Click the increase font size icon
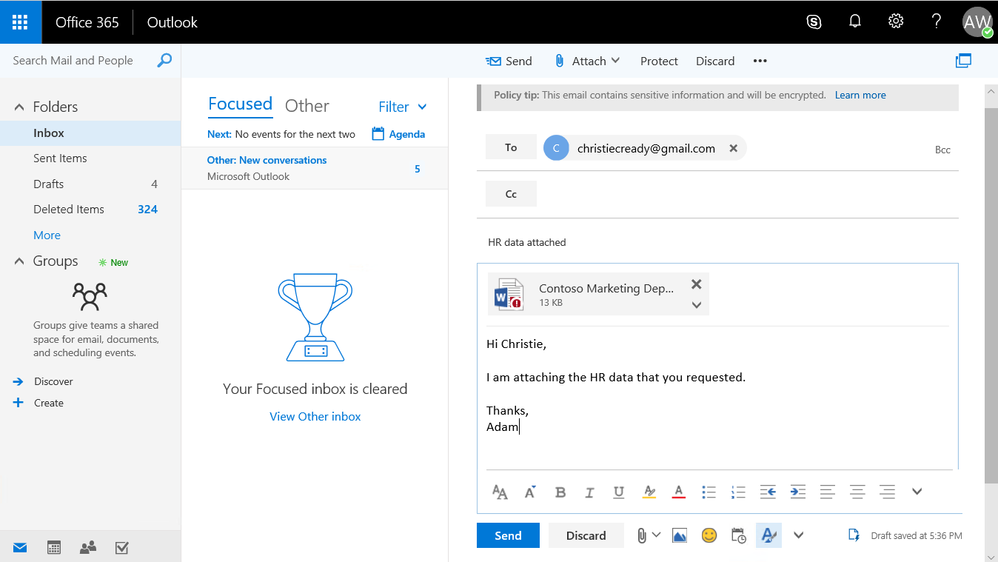 tap(530, 492)
